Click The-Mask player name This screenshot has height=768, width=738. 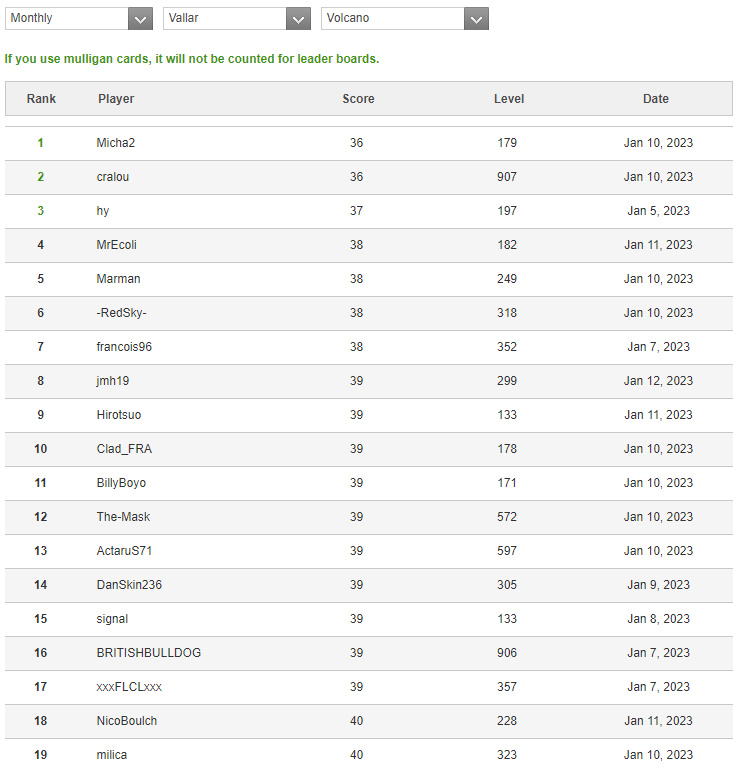coord(123,517)
